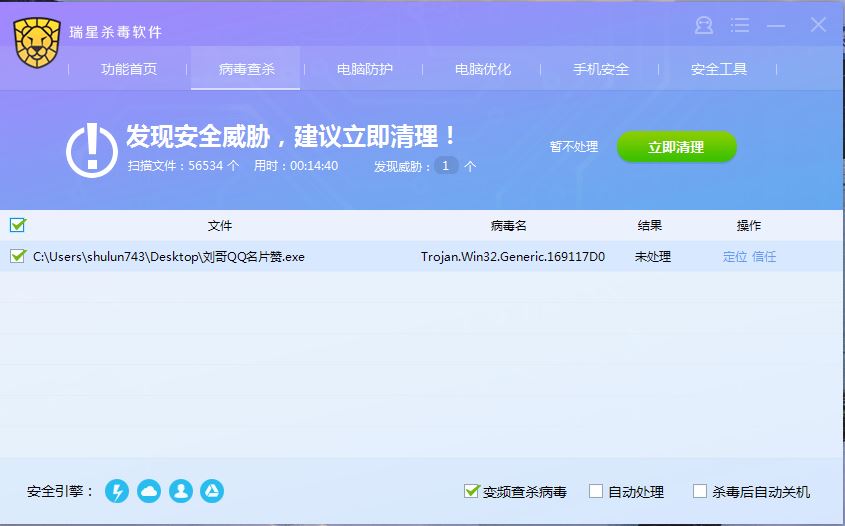Viewport: 845px width, 526px height.
Task: Switch to 功能首页 tab
Action: click(129, 69)
